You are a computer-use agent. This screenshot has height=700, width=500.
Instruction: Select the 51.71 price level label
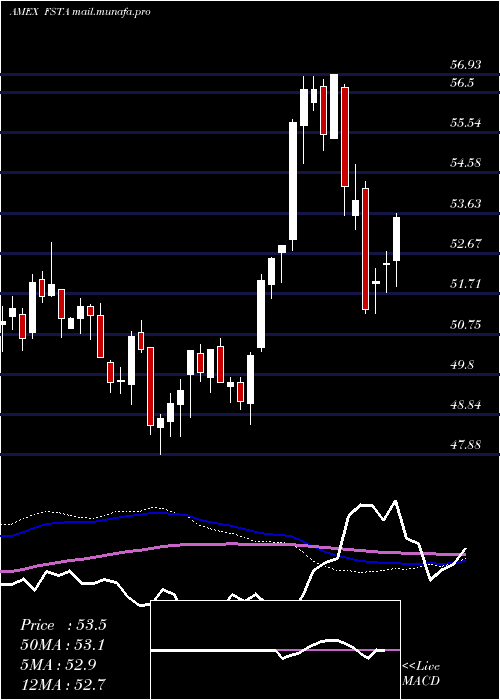[466, 283]
